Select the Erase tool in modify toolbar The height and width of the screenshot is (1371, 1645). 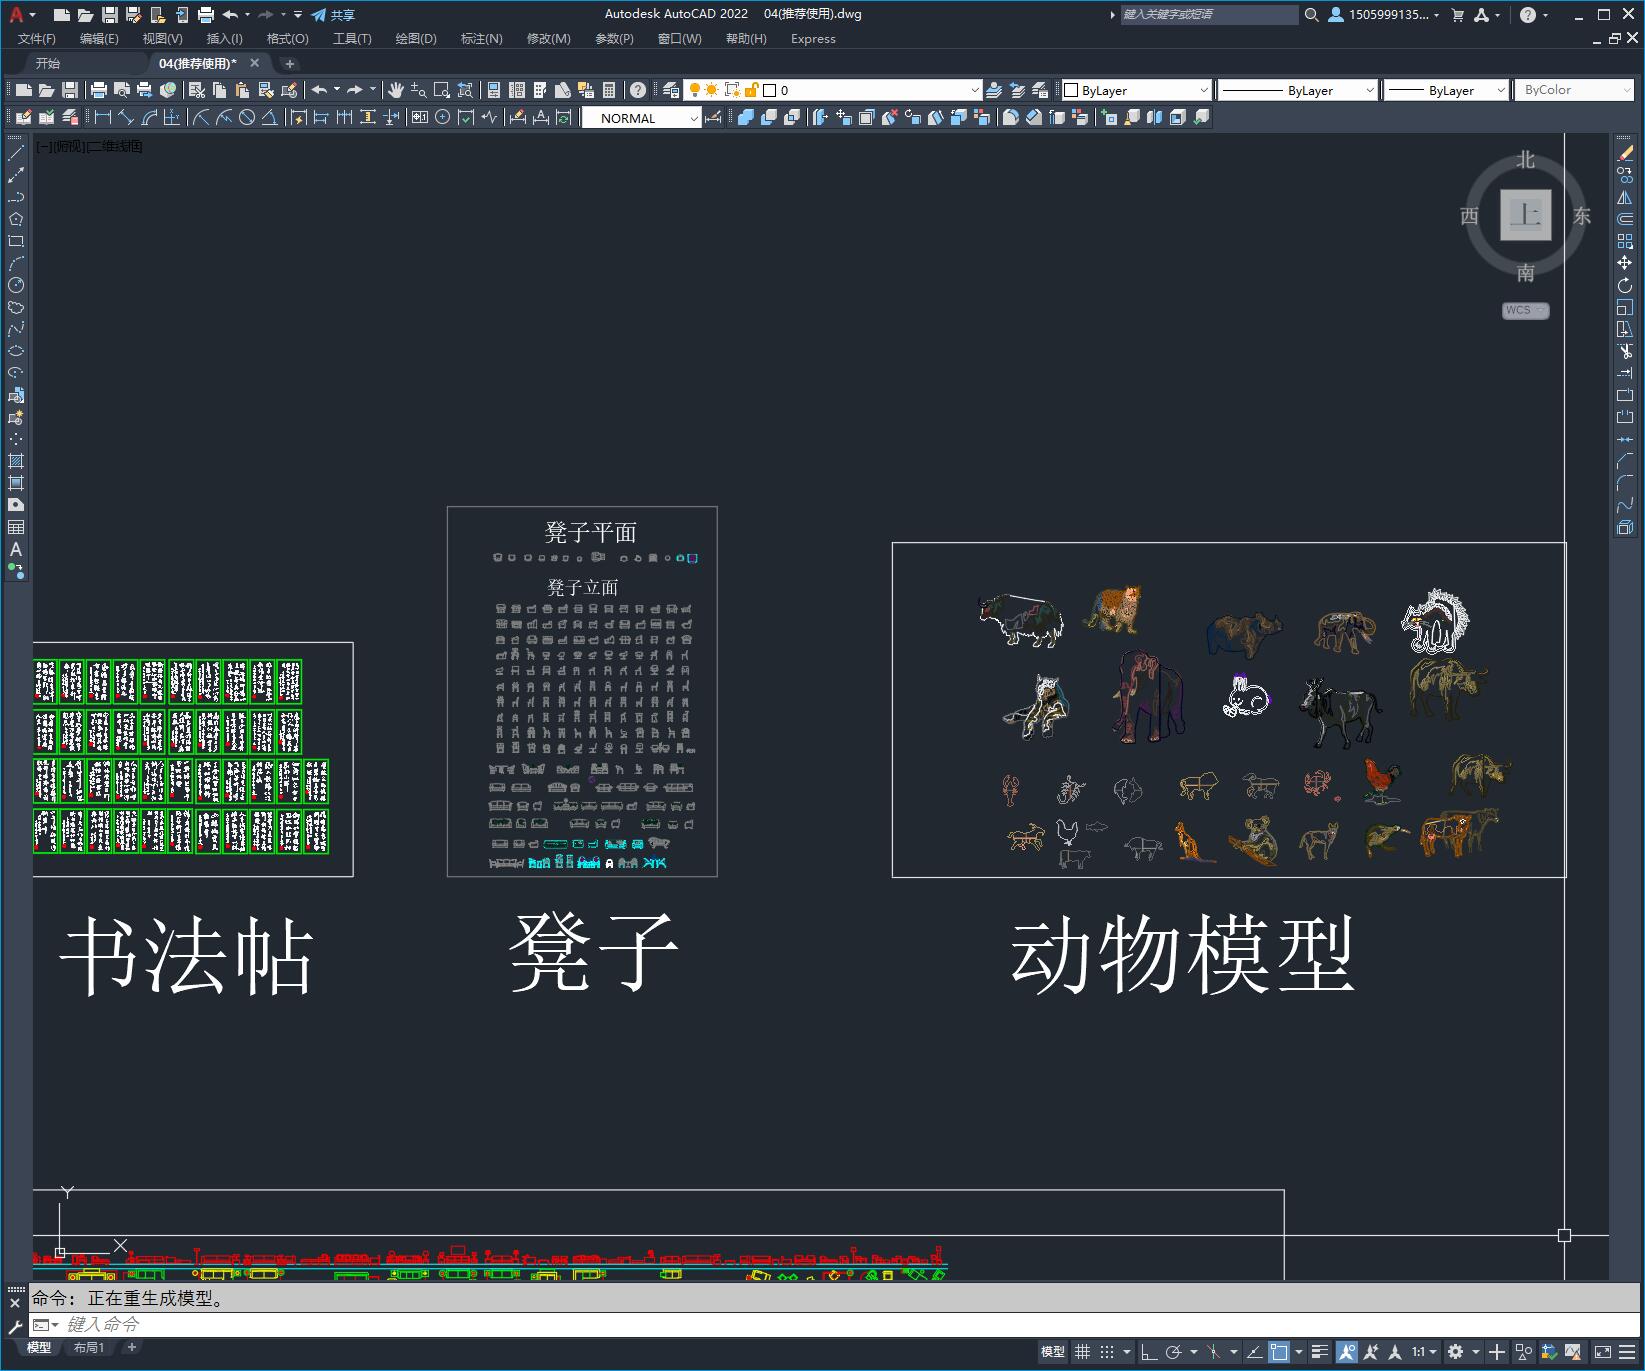coord(1625,153)
